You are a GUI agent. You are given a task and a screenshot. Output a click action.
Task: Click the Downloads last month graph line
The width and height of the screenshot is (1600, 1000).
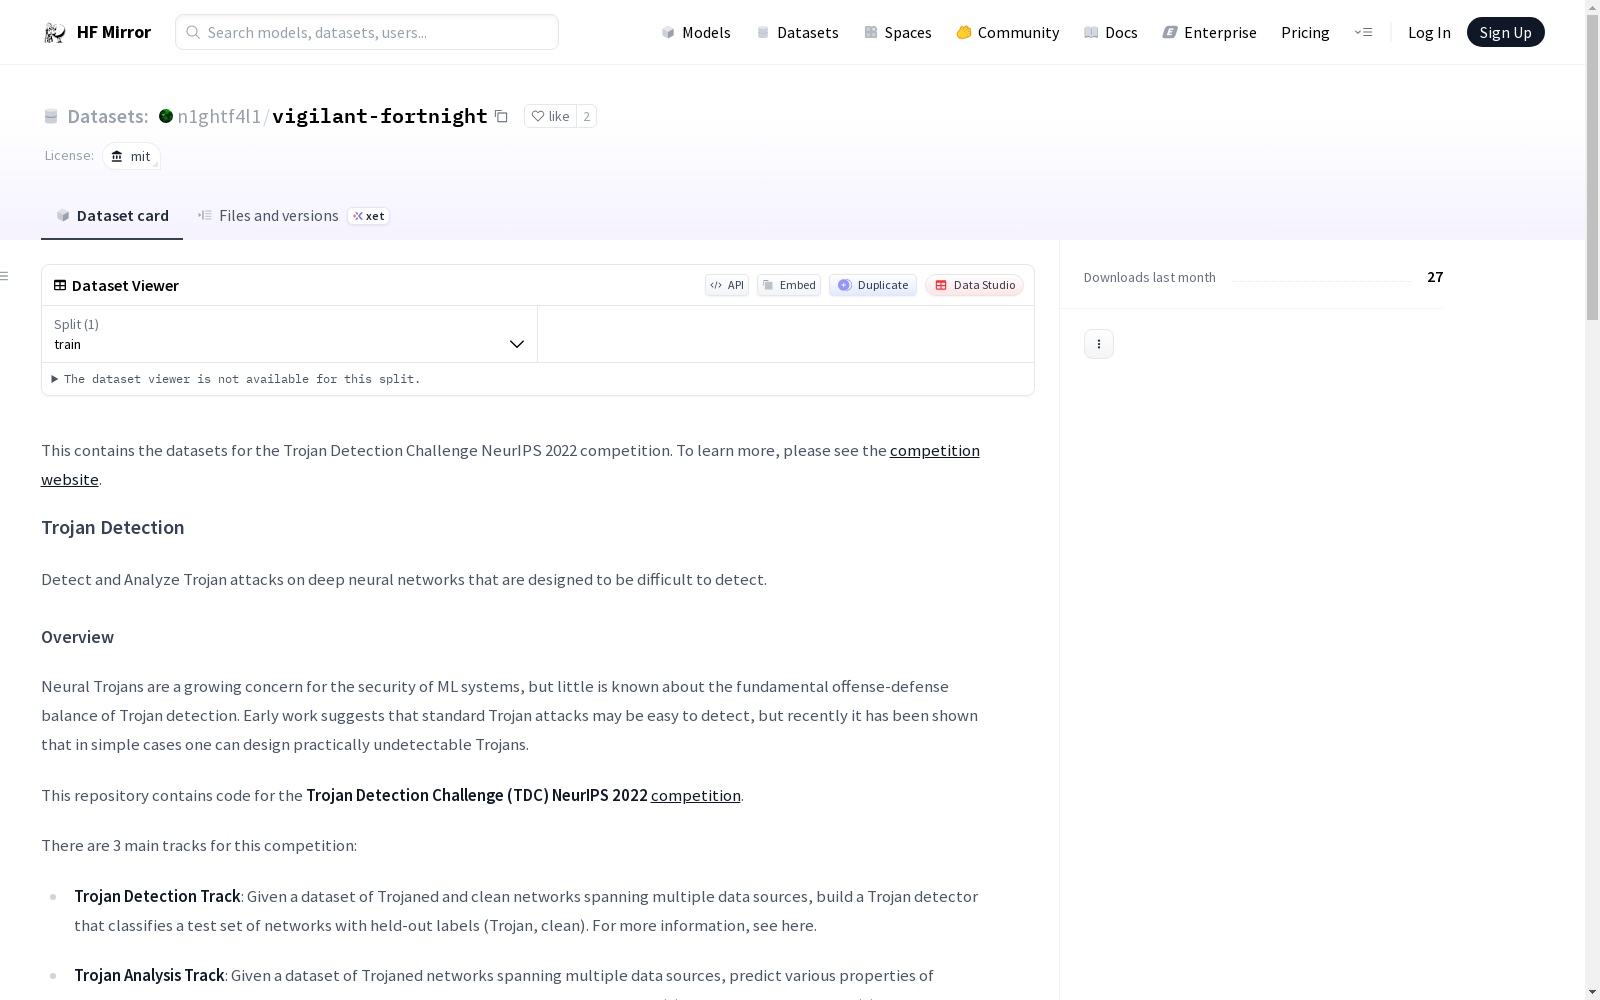1321,281
